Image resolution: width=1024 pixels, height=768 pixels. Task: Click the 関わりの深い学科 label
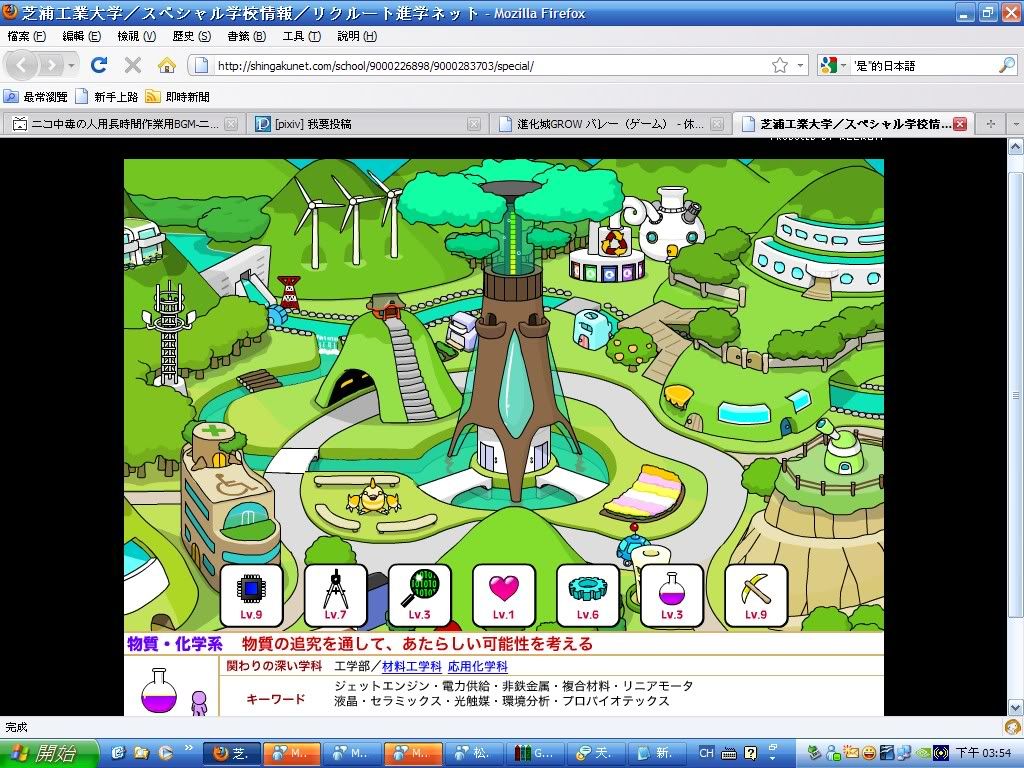tap(274, 666)
